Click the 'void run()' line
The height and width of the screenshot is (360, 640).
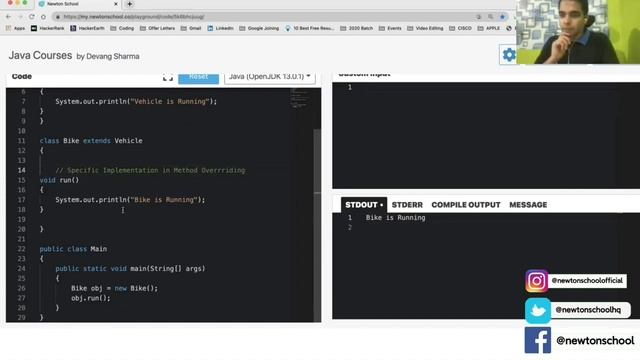[59, 180]
